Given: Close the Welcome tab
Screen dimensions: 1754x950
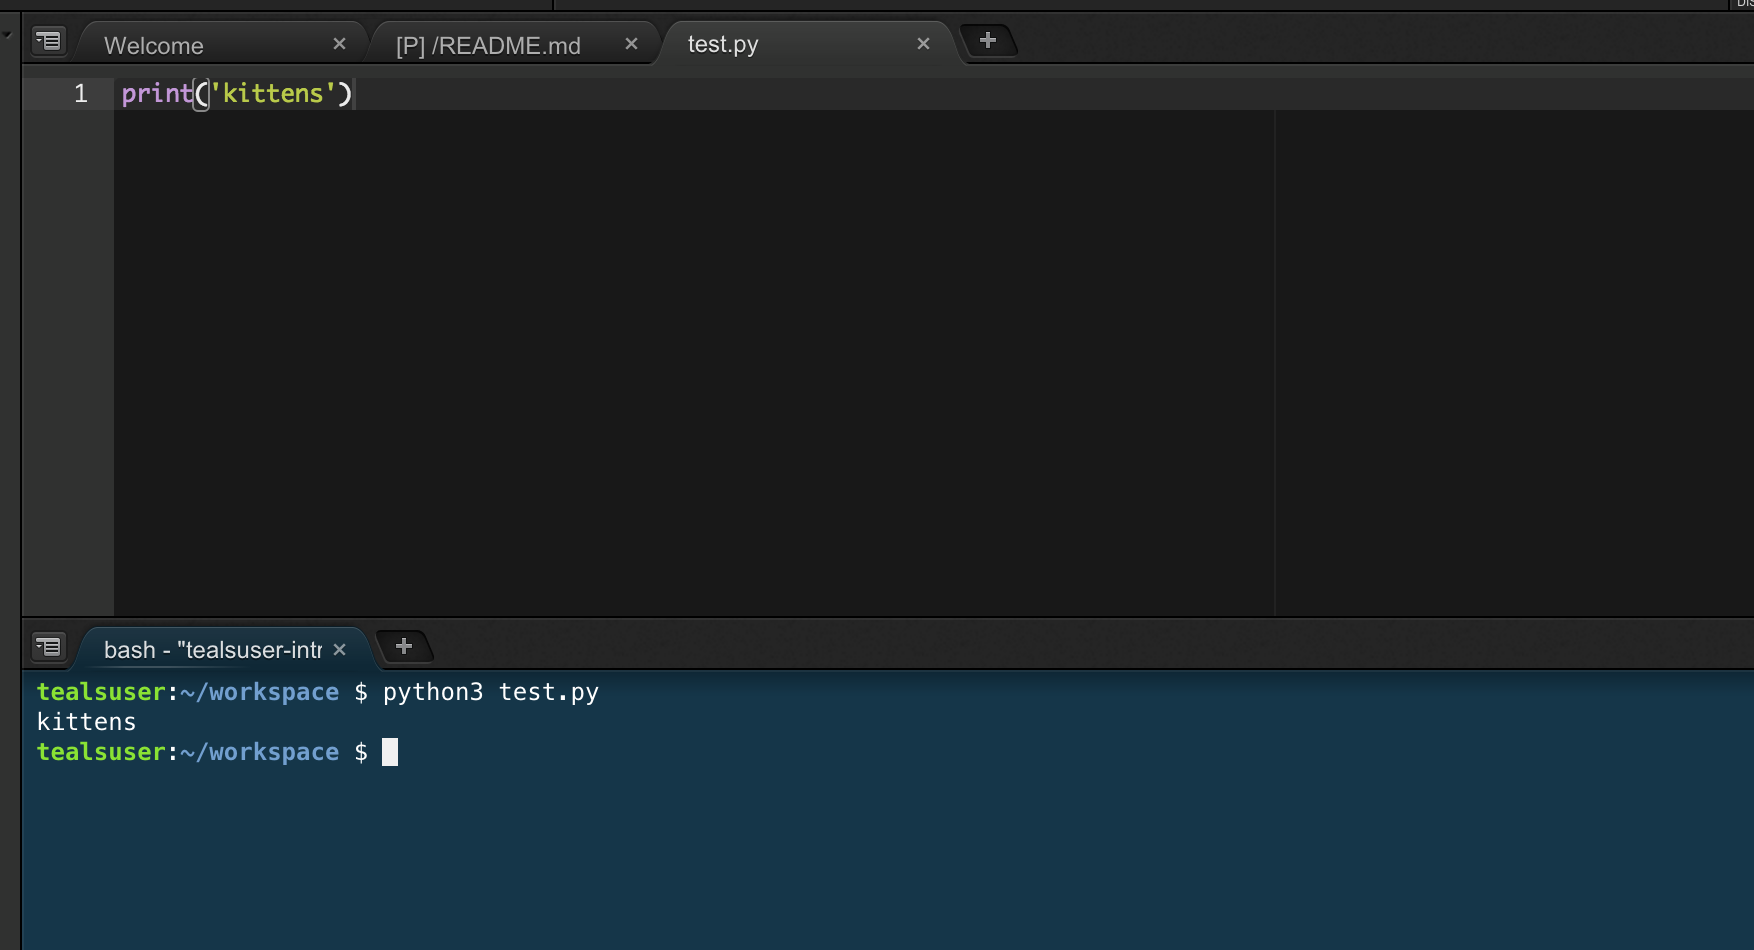Looking at the screenshot, I should click(x=339, y=43).
